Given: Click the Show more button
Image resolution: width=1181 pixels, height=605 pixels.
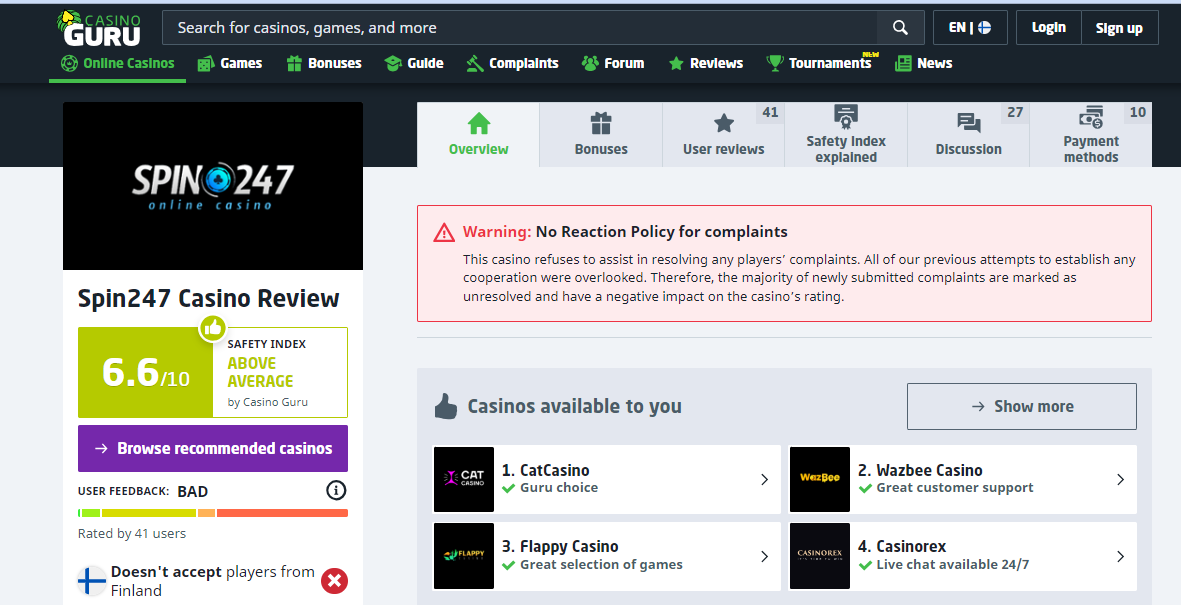Looking at the screenshot, I should [1021, 406].
